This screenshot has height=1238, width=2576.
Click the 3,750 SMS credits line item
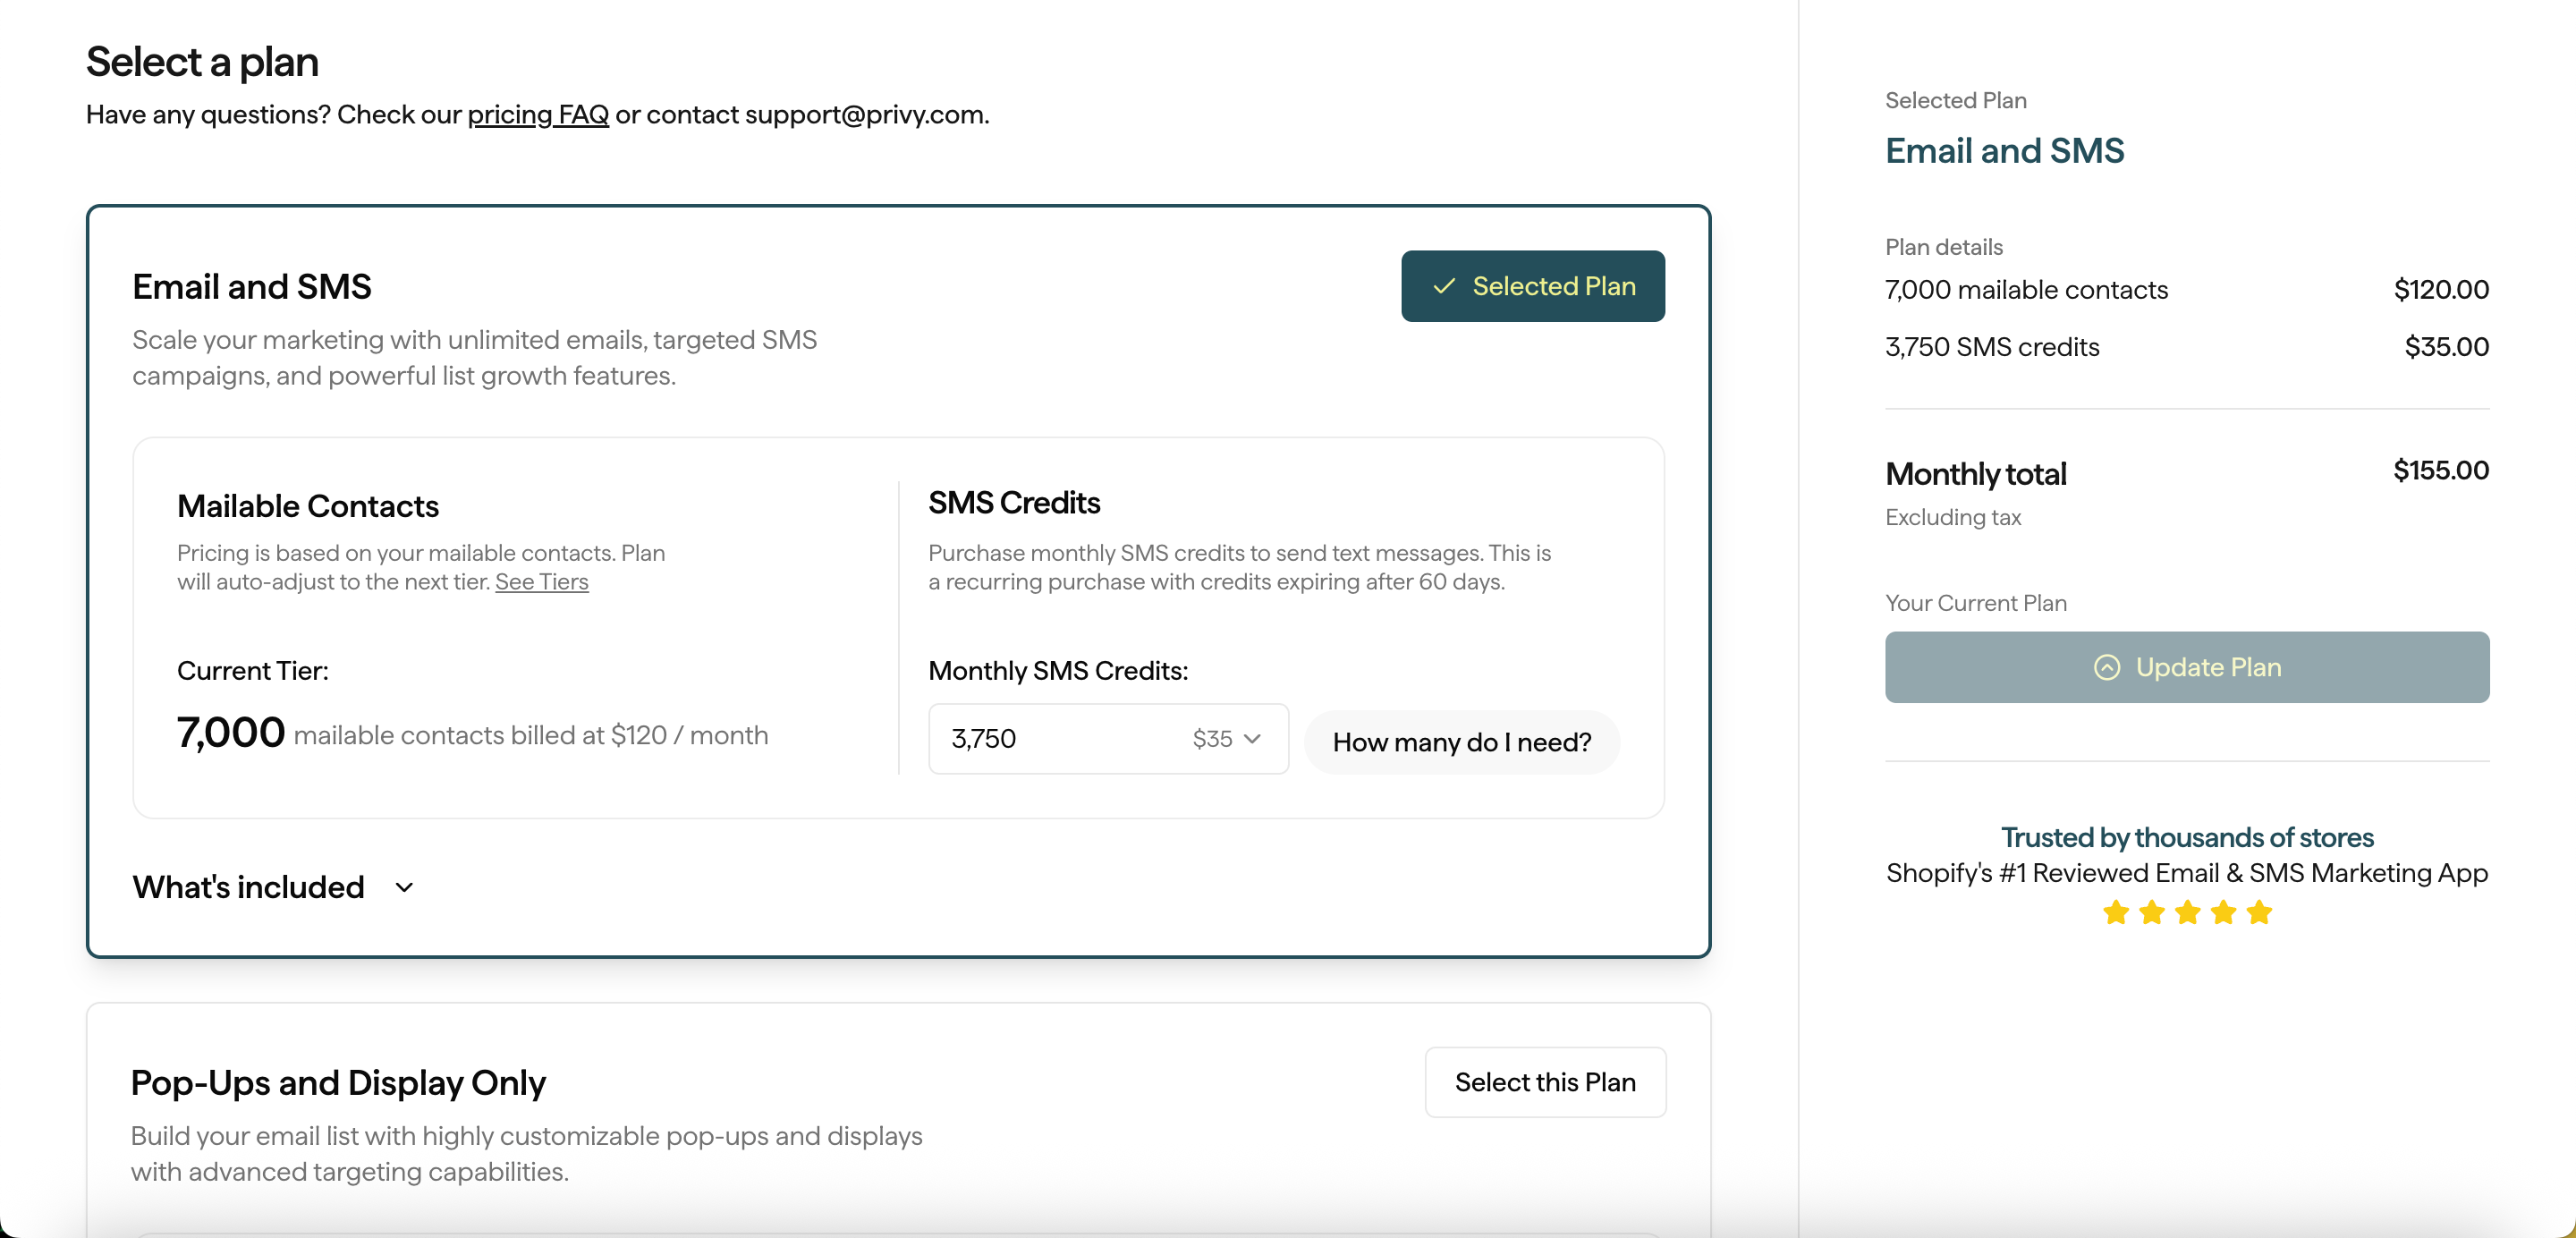click(x=1991, y=347)
